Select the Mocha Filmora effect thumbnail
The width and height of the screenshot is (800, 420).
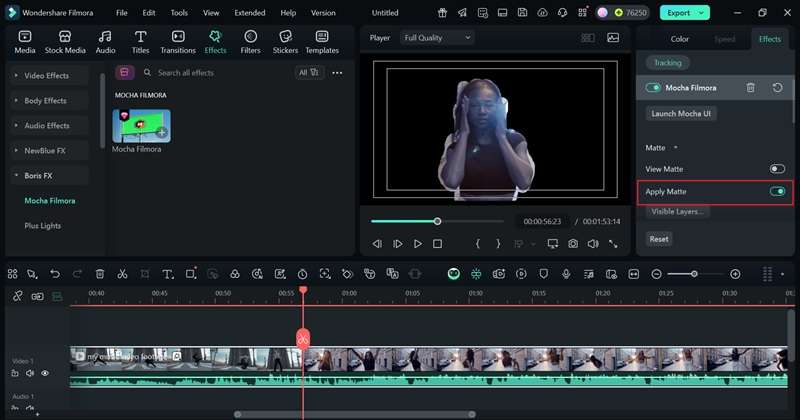pos(141,126)
